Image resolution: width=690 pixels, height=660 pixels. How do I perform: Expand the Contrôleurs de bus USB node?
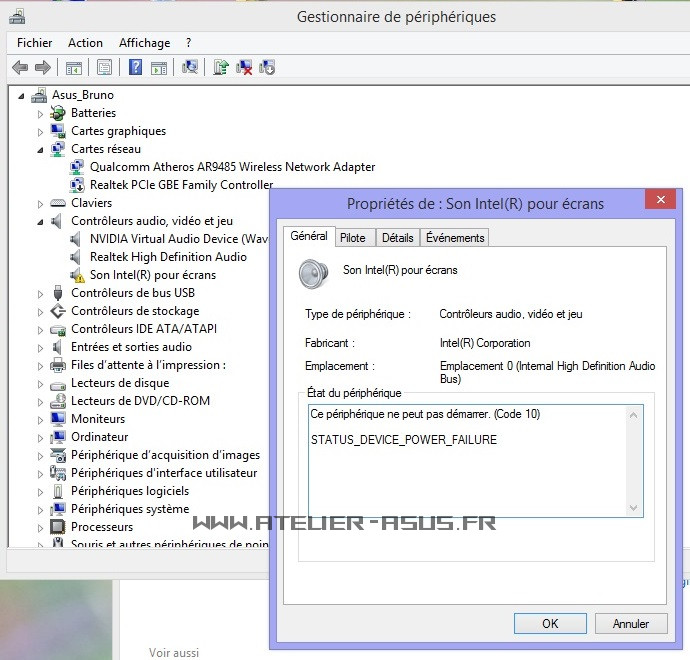[41, 294]
